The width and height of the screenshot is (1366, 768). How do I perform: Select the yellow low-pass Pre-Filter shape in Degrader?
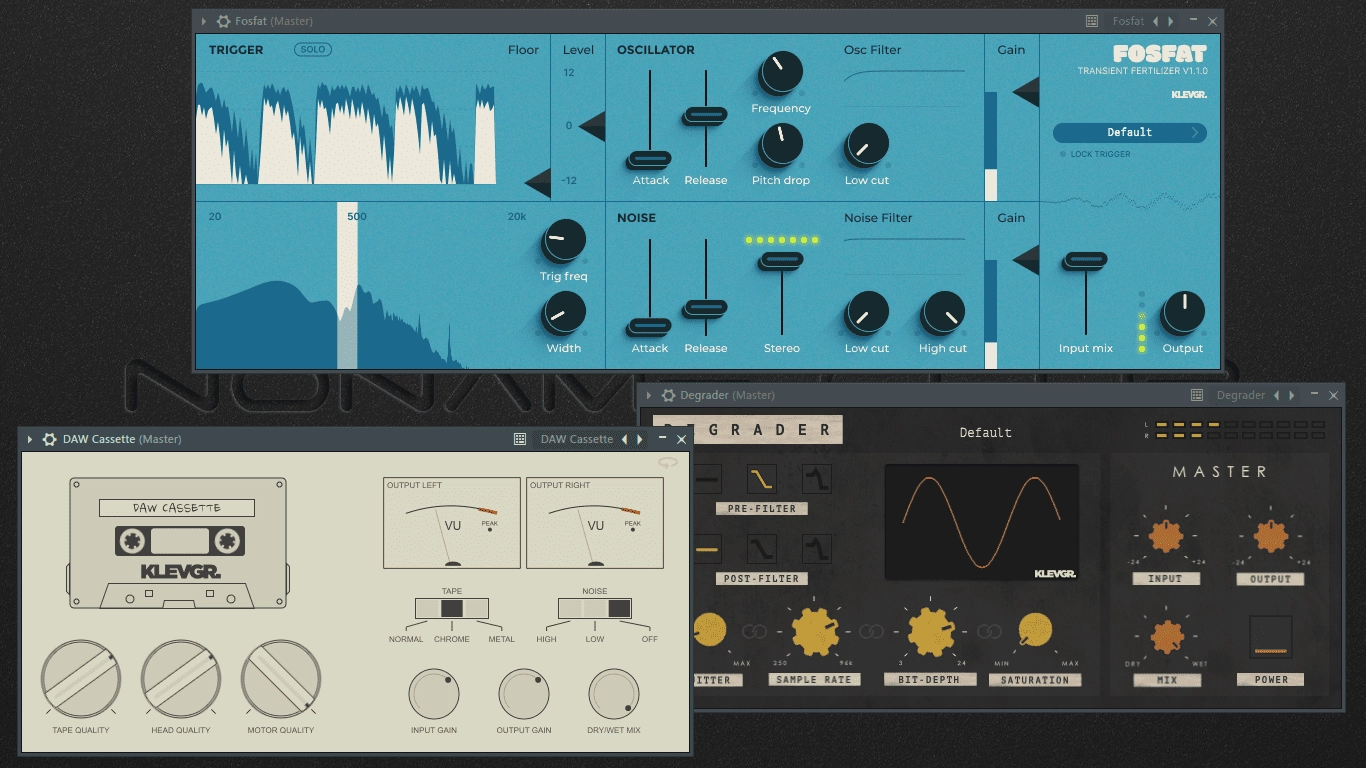click(762, 479)
